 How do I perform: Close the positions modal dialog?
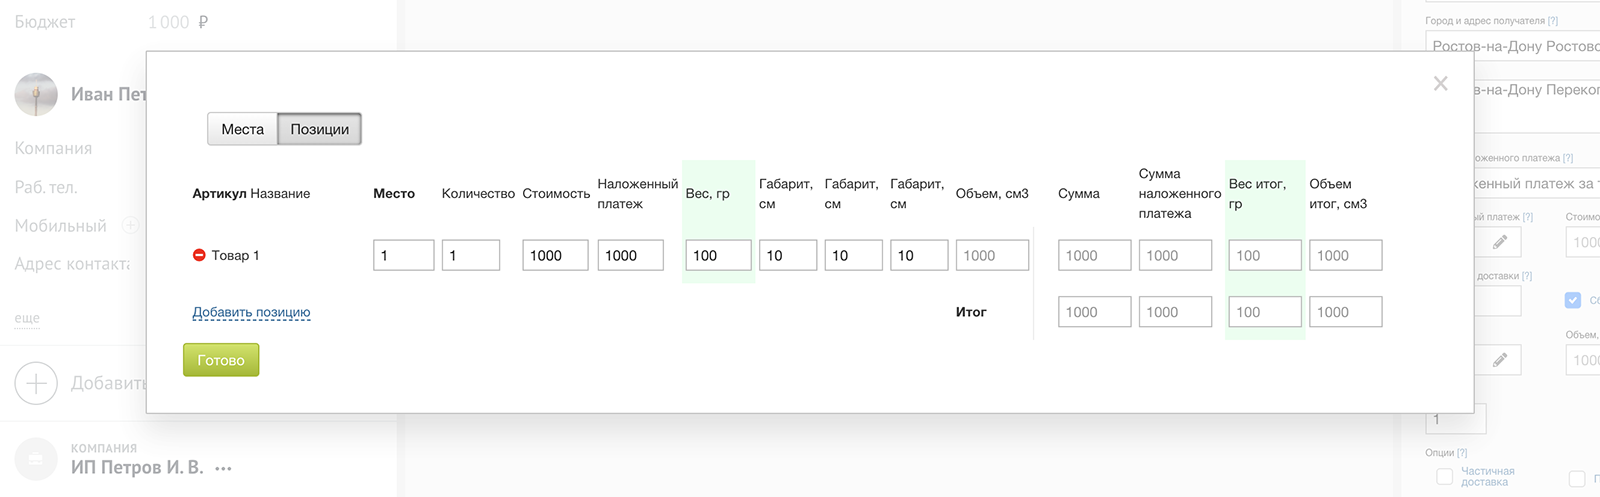tap(1440, 84)
